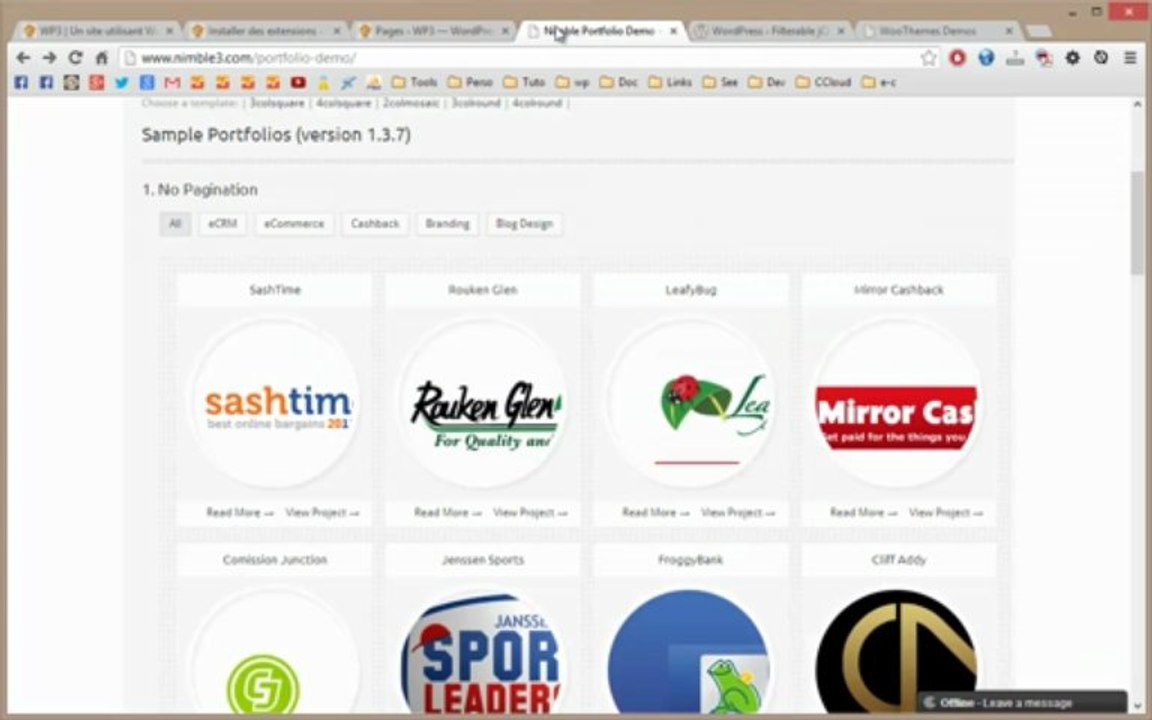Open the Doc bookmarks folder
The height and width of the screenshot is (720, 1152).
tap(619, 82)
